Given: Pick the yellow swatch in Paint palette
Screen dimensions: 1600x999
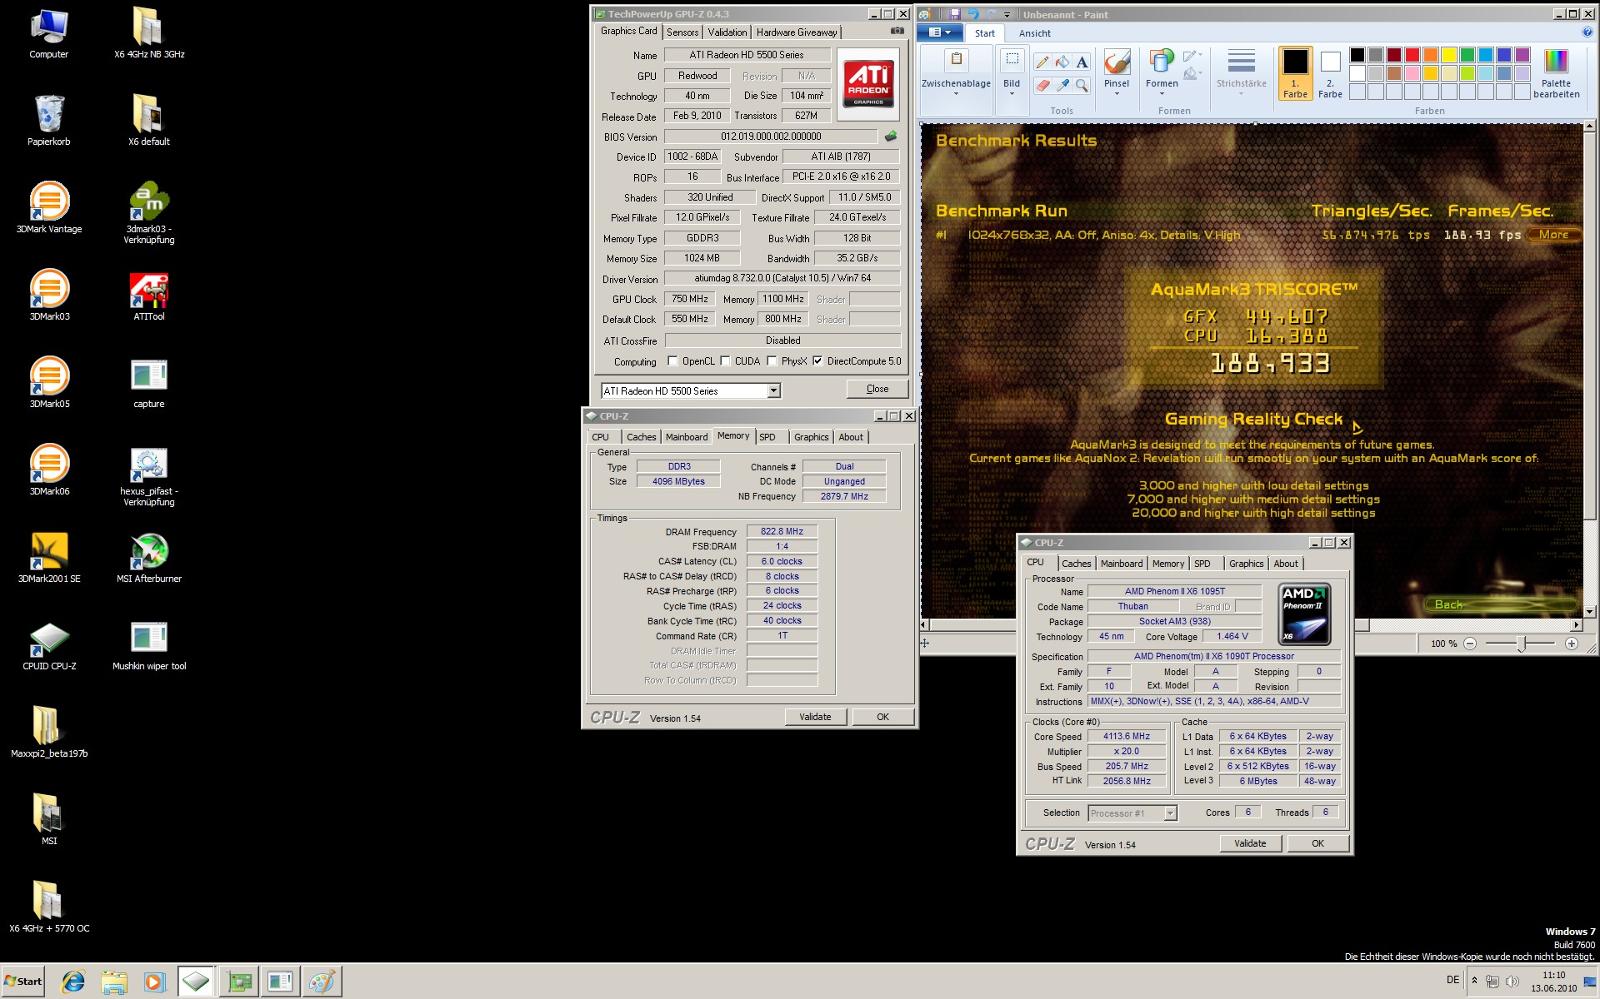Looking at the screenshot, I should click(x=1450, y=55).
